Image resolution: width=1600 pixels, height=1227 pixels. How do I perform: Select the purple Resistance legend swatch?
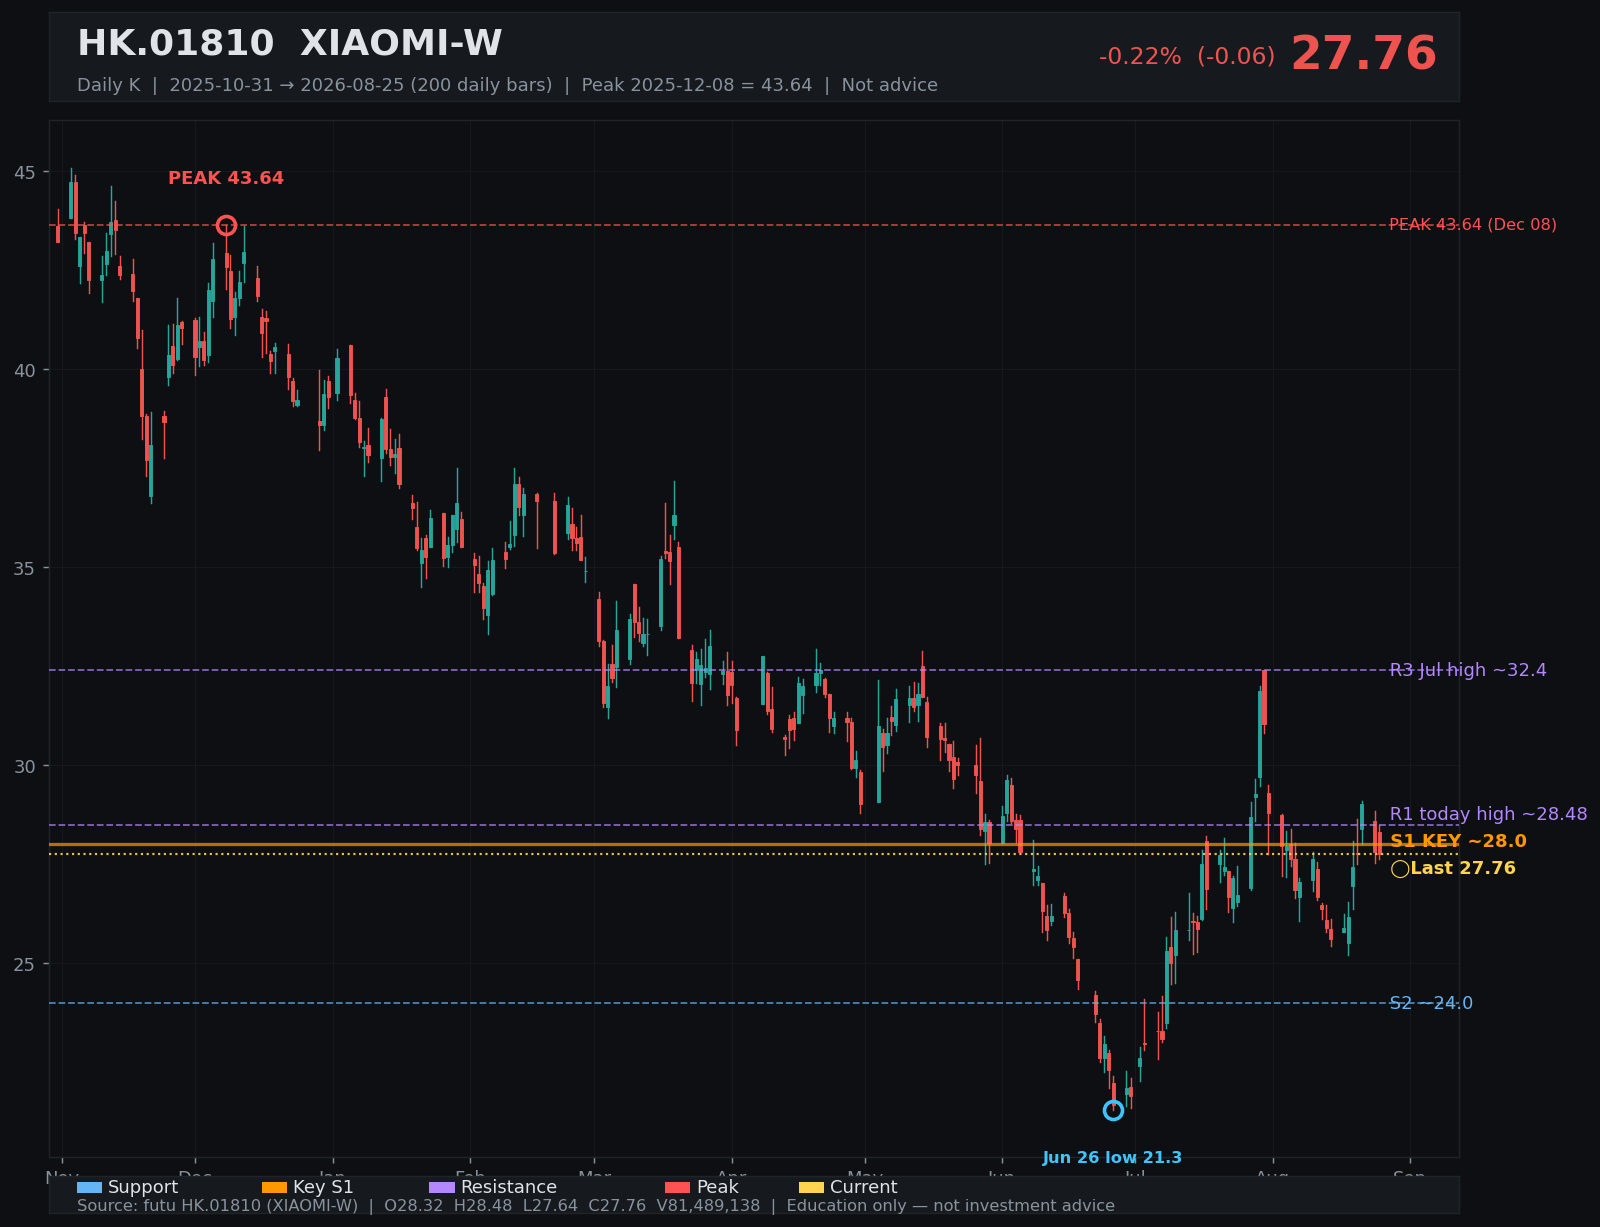click(442, 1187)
